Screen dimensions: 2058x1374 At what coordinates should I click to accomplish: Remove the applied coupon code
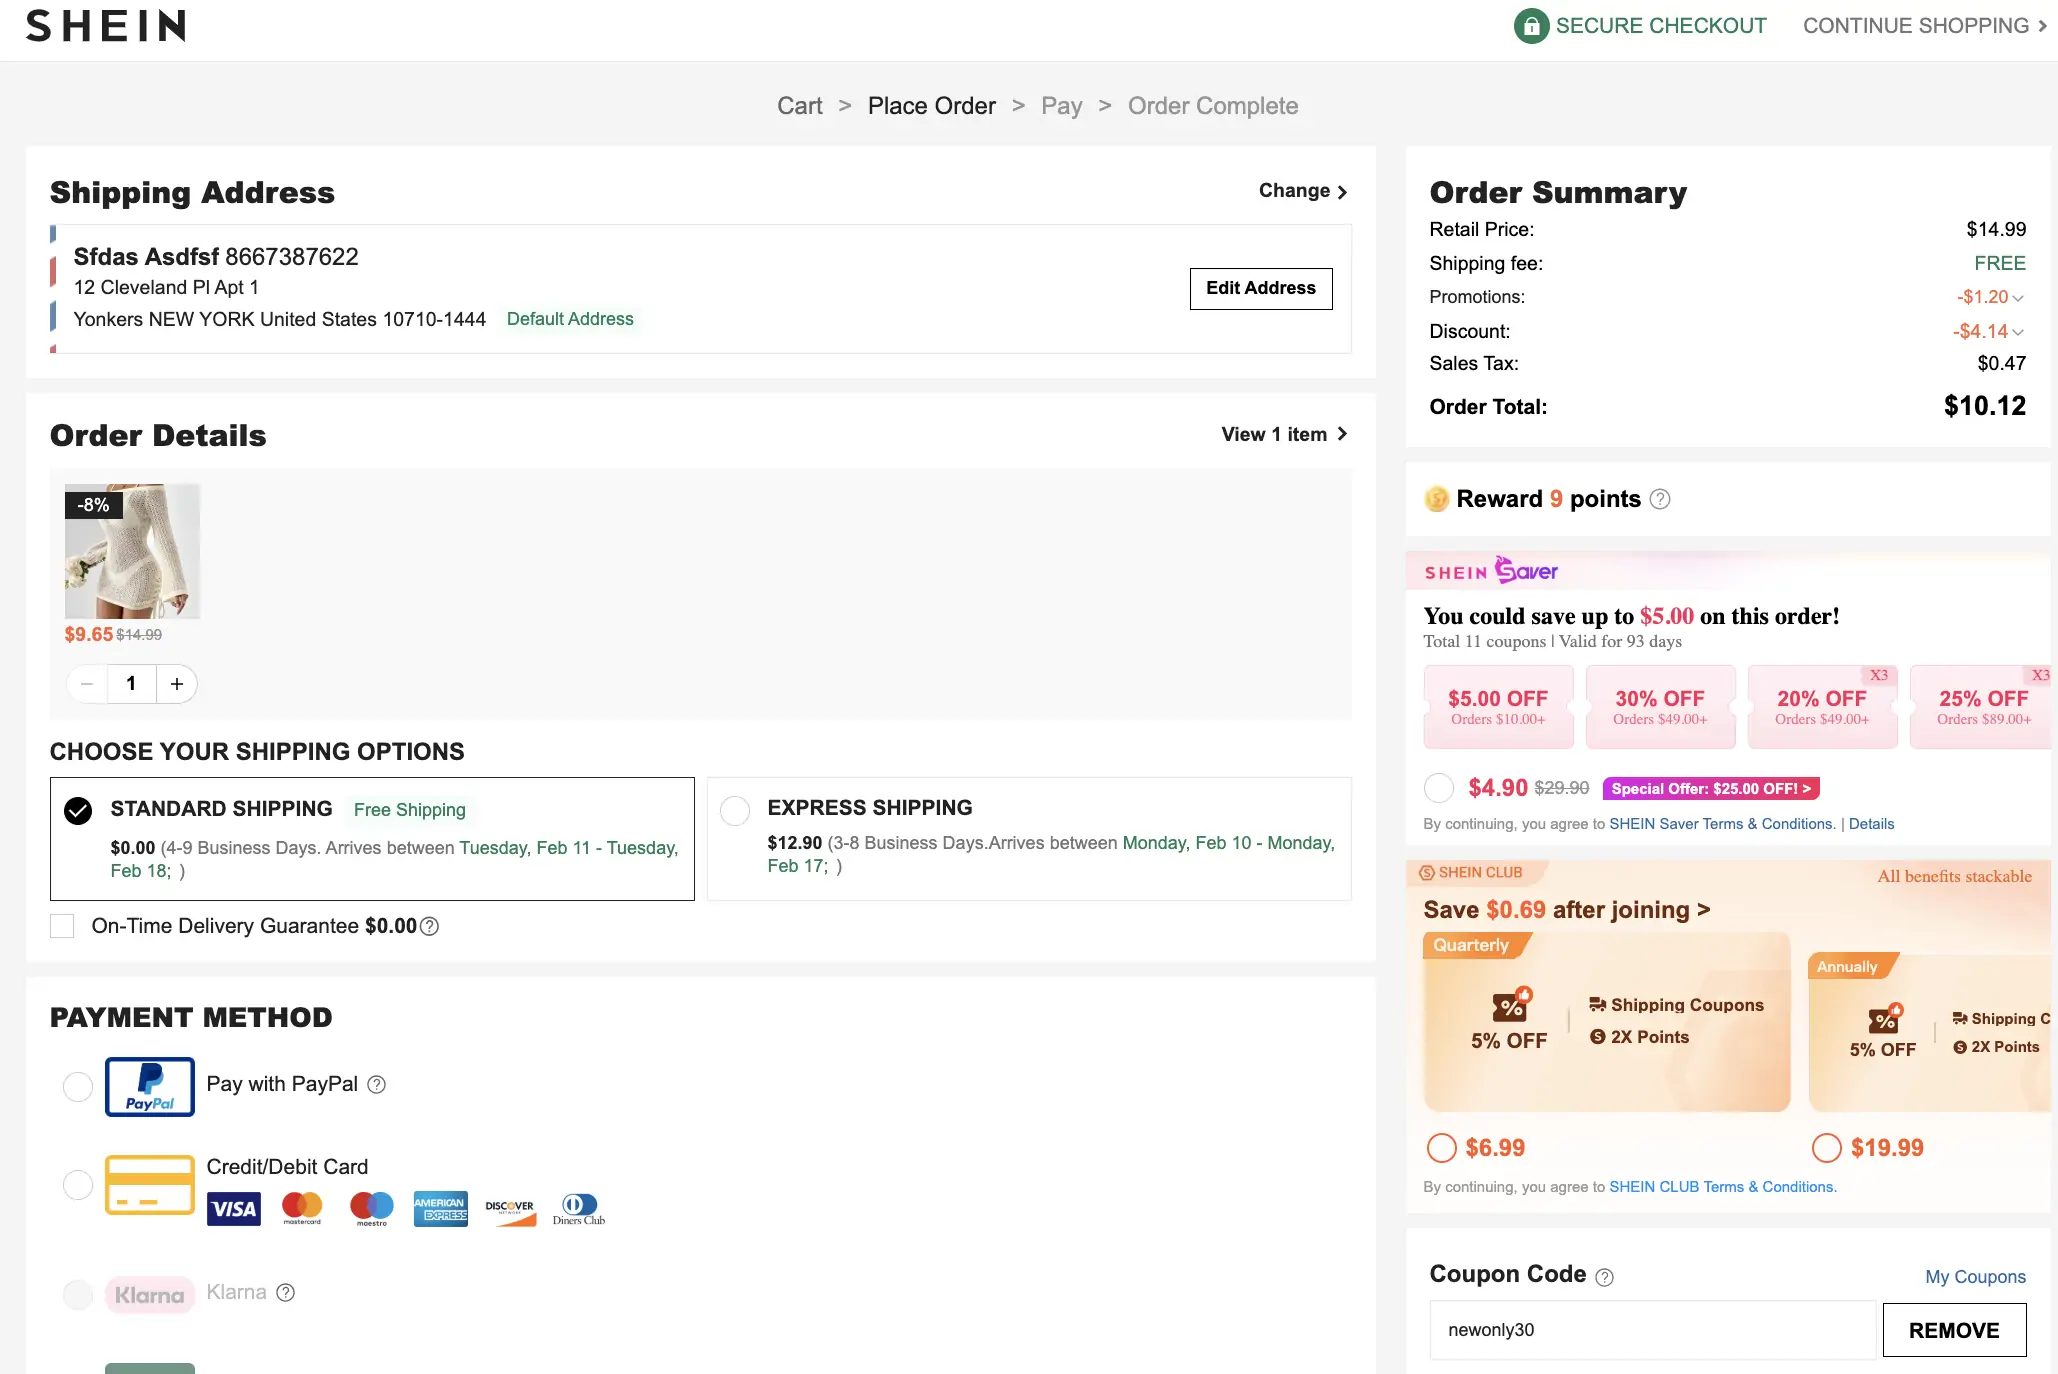click(1953, 1330)
